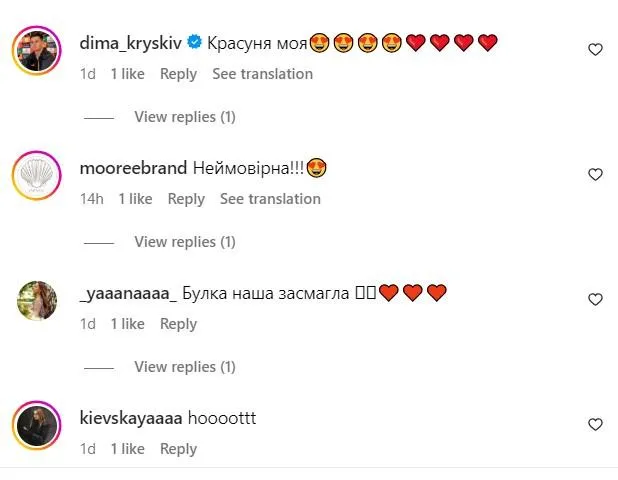Open _yaaanaaaa_'s profile avatar

(x=37, y=300)
